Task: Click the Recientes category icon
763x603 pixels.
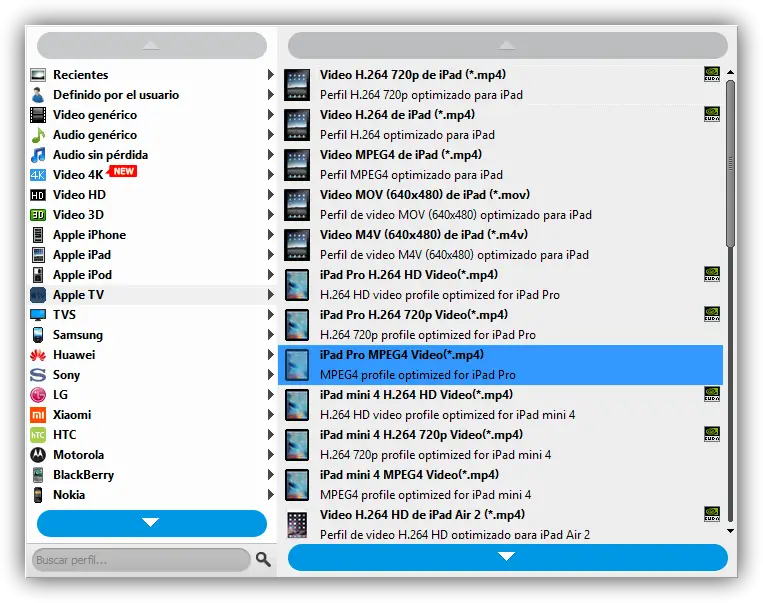Action: click(38, 74)
